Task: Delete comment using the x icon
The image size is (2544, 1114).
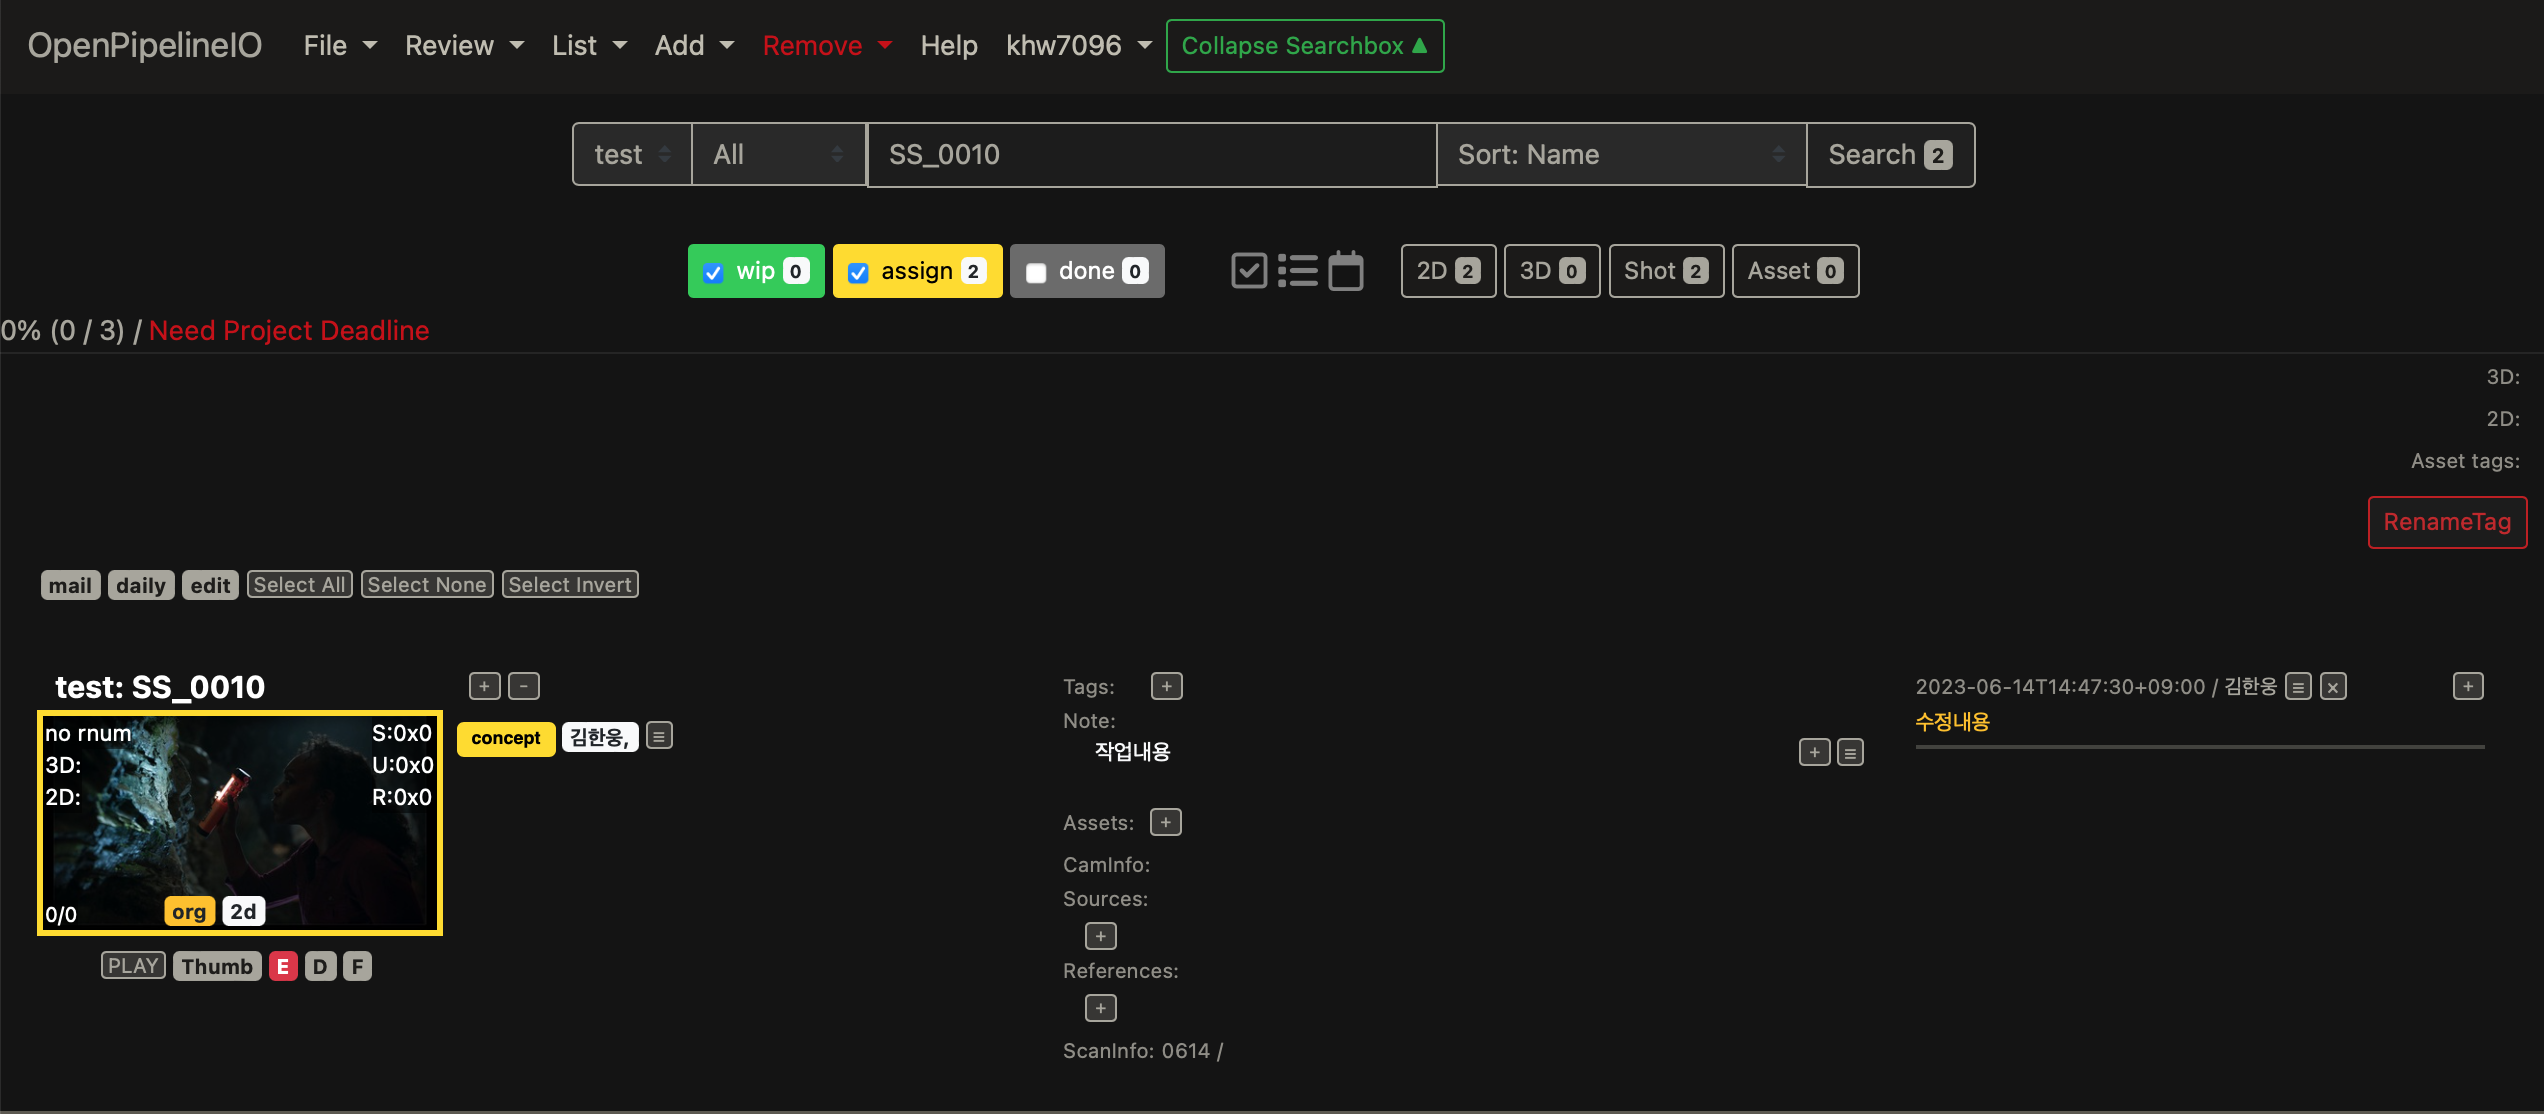Action: tap(2333, 687)
